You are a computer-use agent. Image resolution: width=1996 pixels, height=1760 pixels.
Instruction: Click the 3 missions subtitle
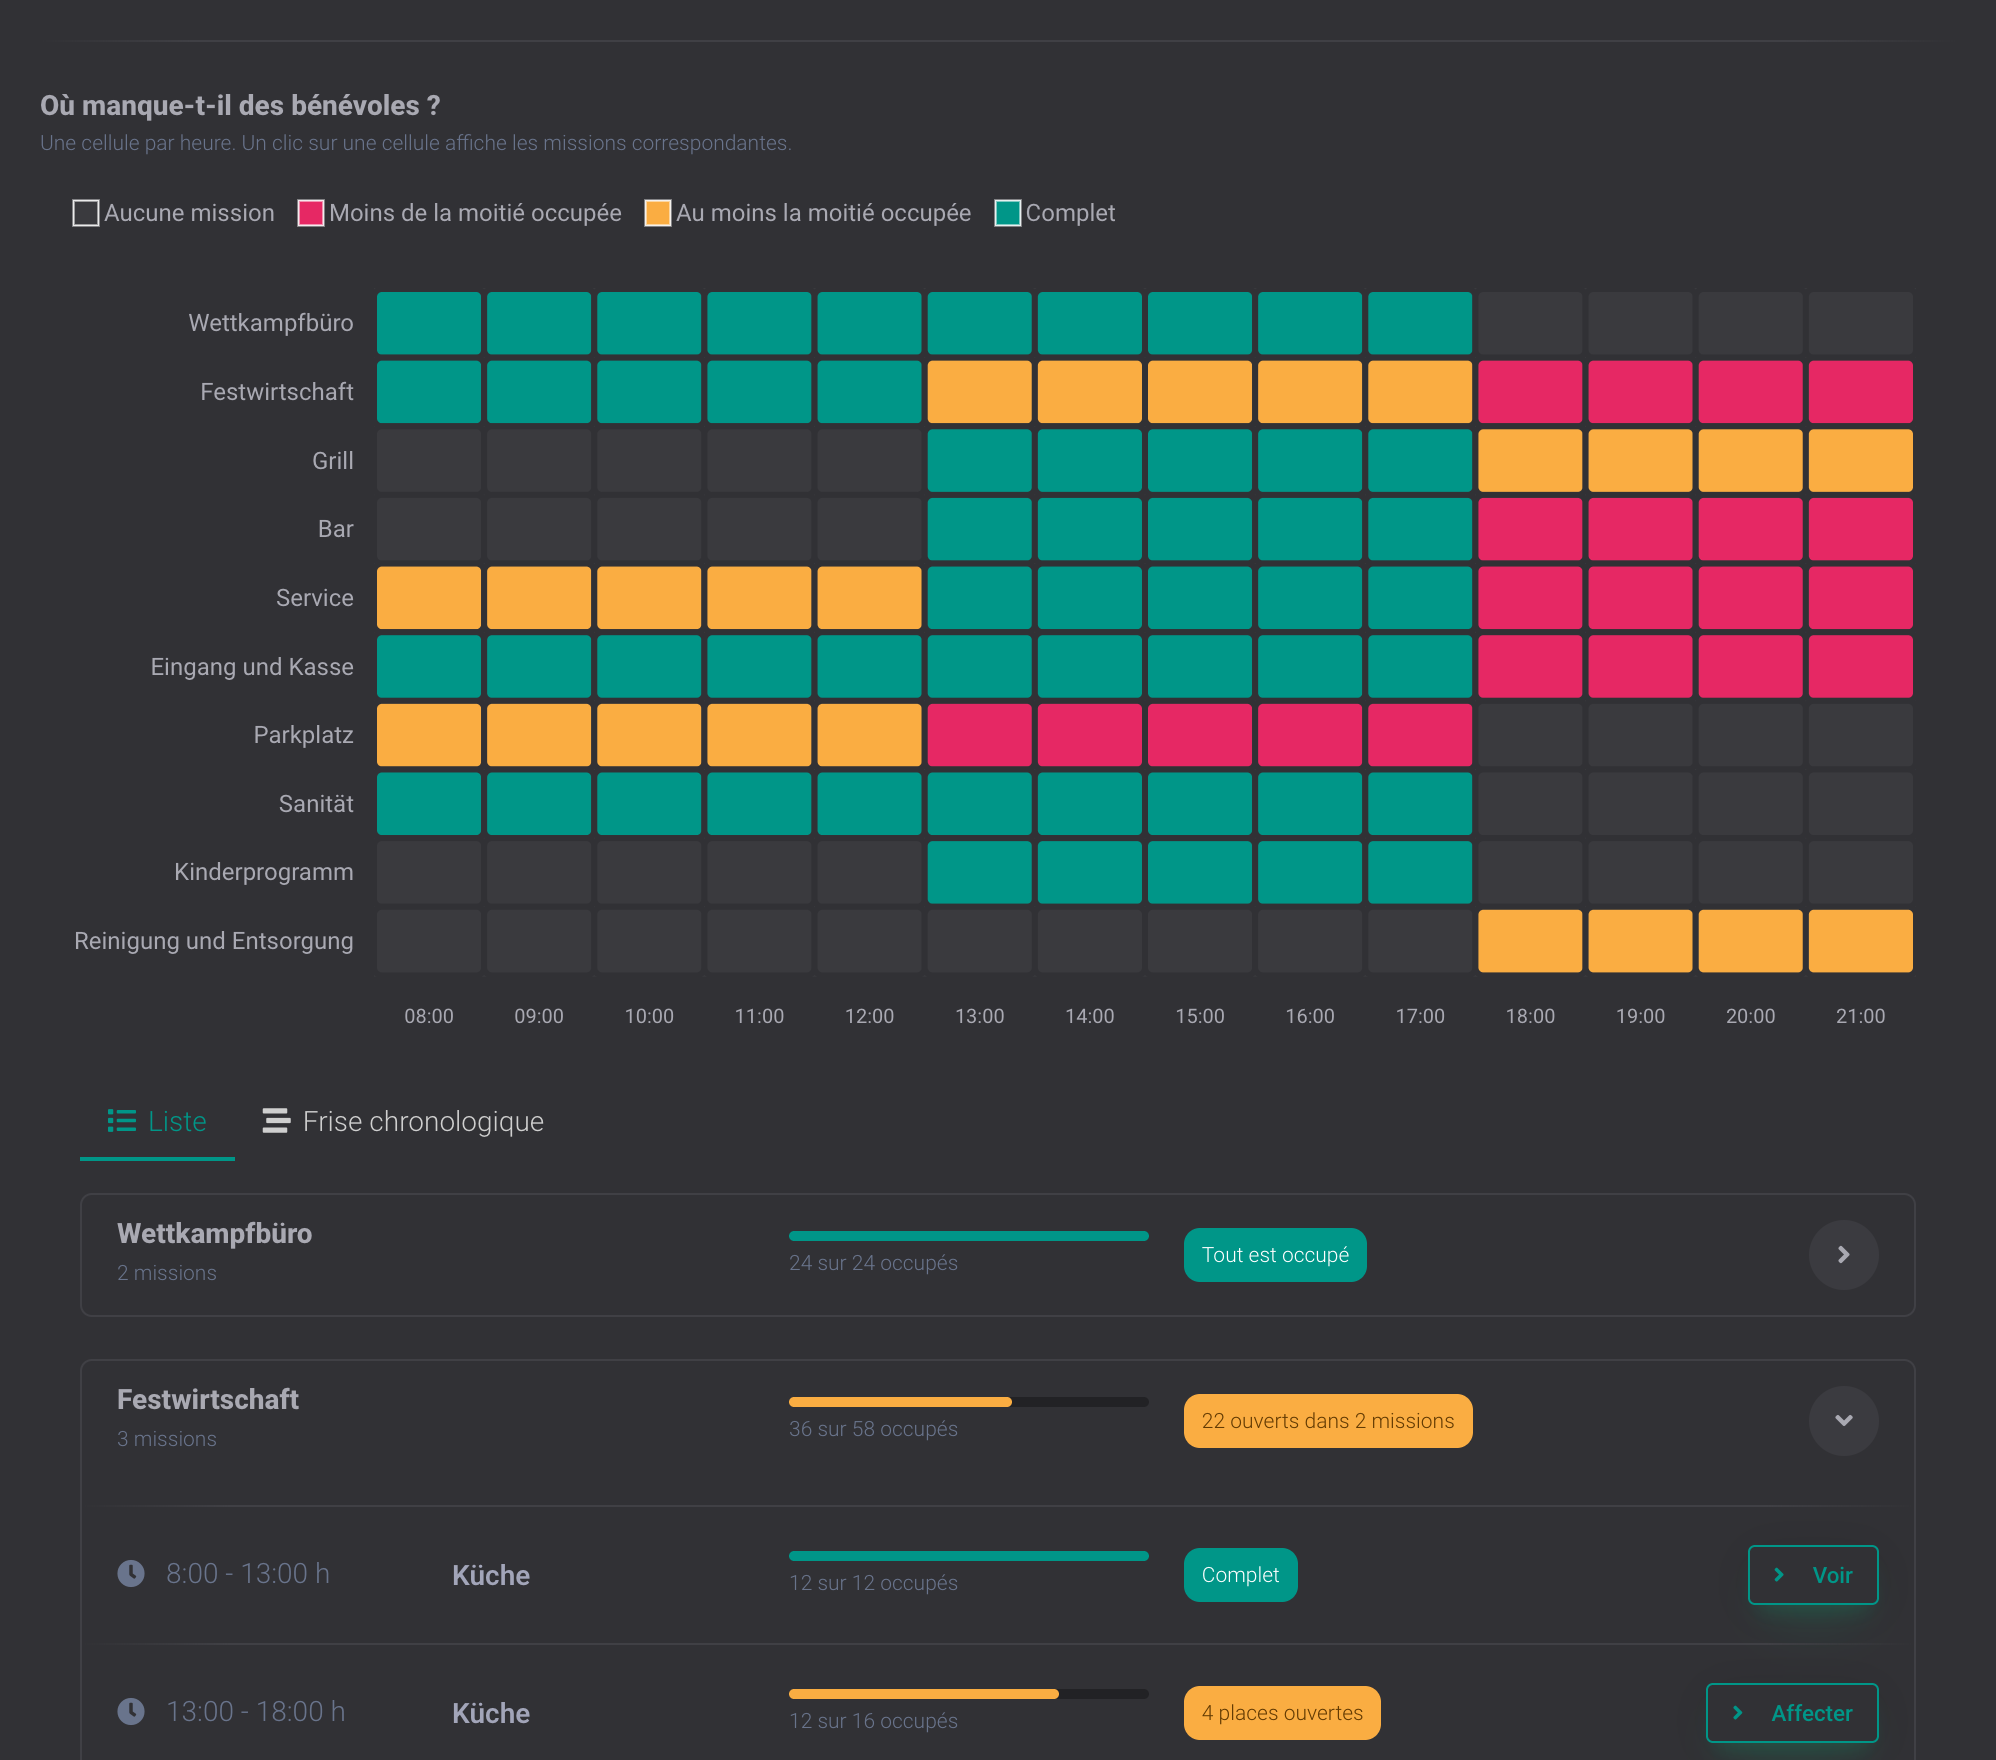[x=167, y=1439]
